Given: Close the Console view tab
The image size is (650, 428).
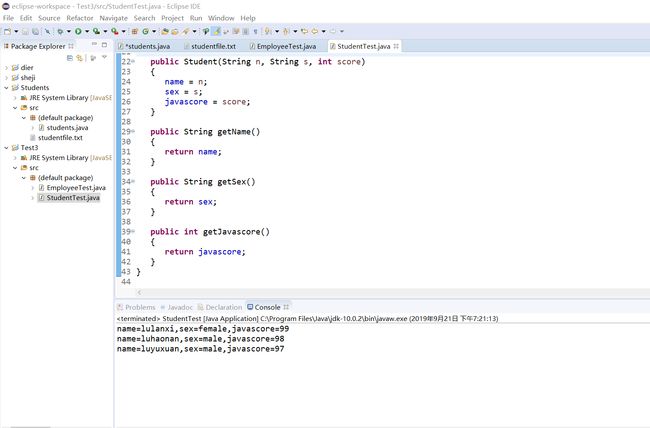Looking at the screenshot, I should pos(286,307).
